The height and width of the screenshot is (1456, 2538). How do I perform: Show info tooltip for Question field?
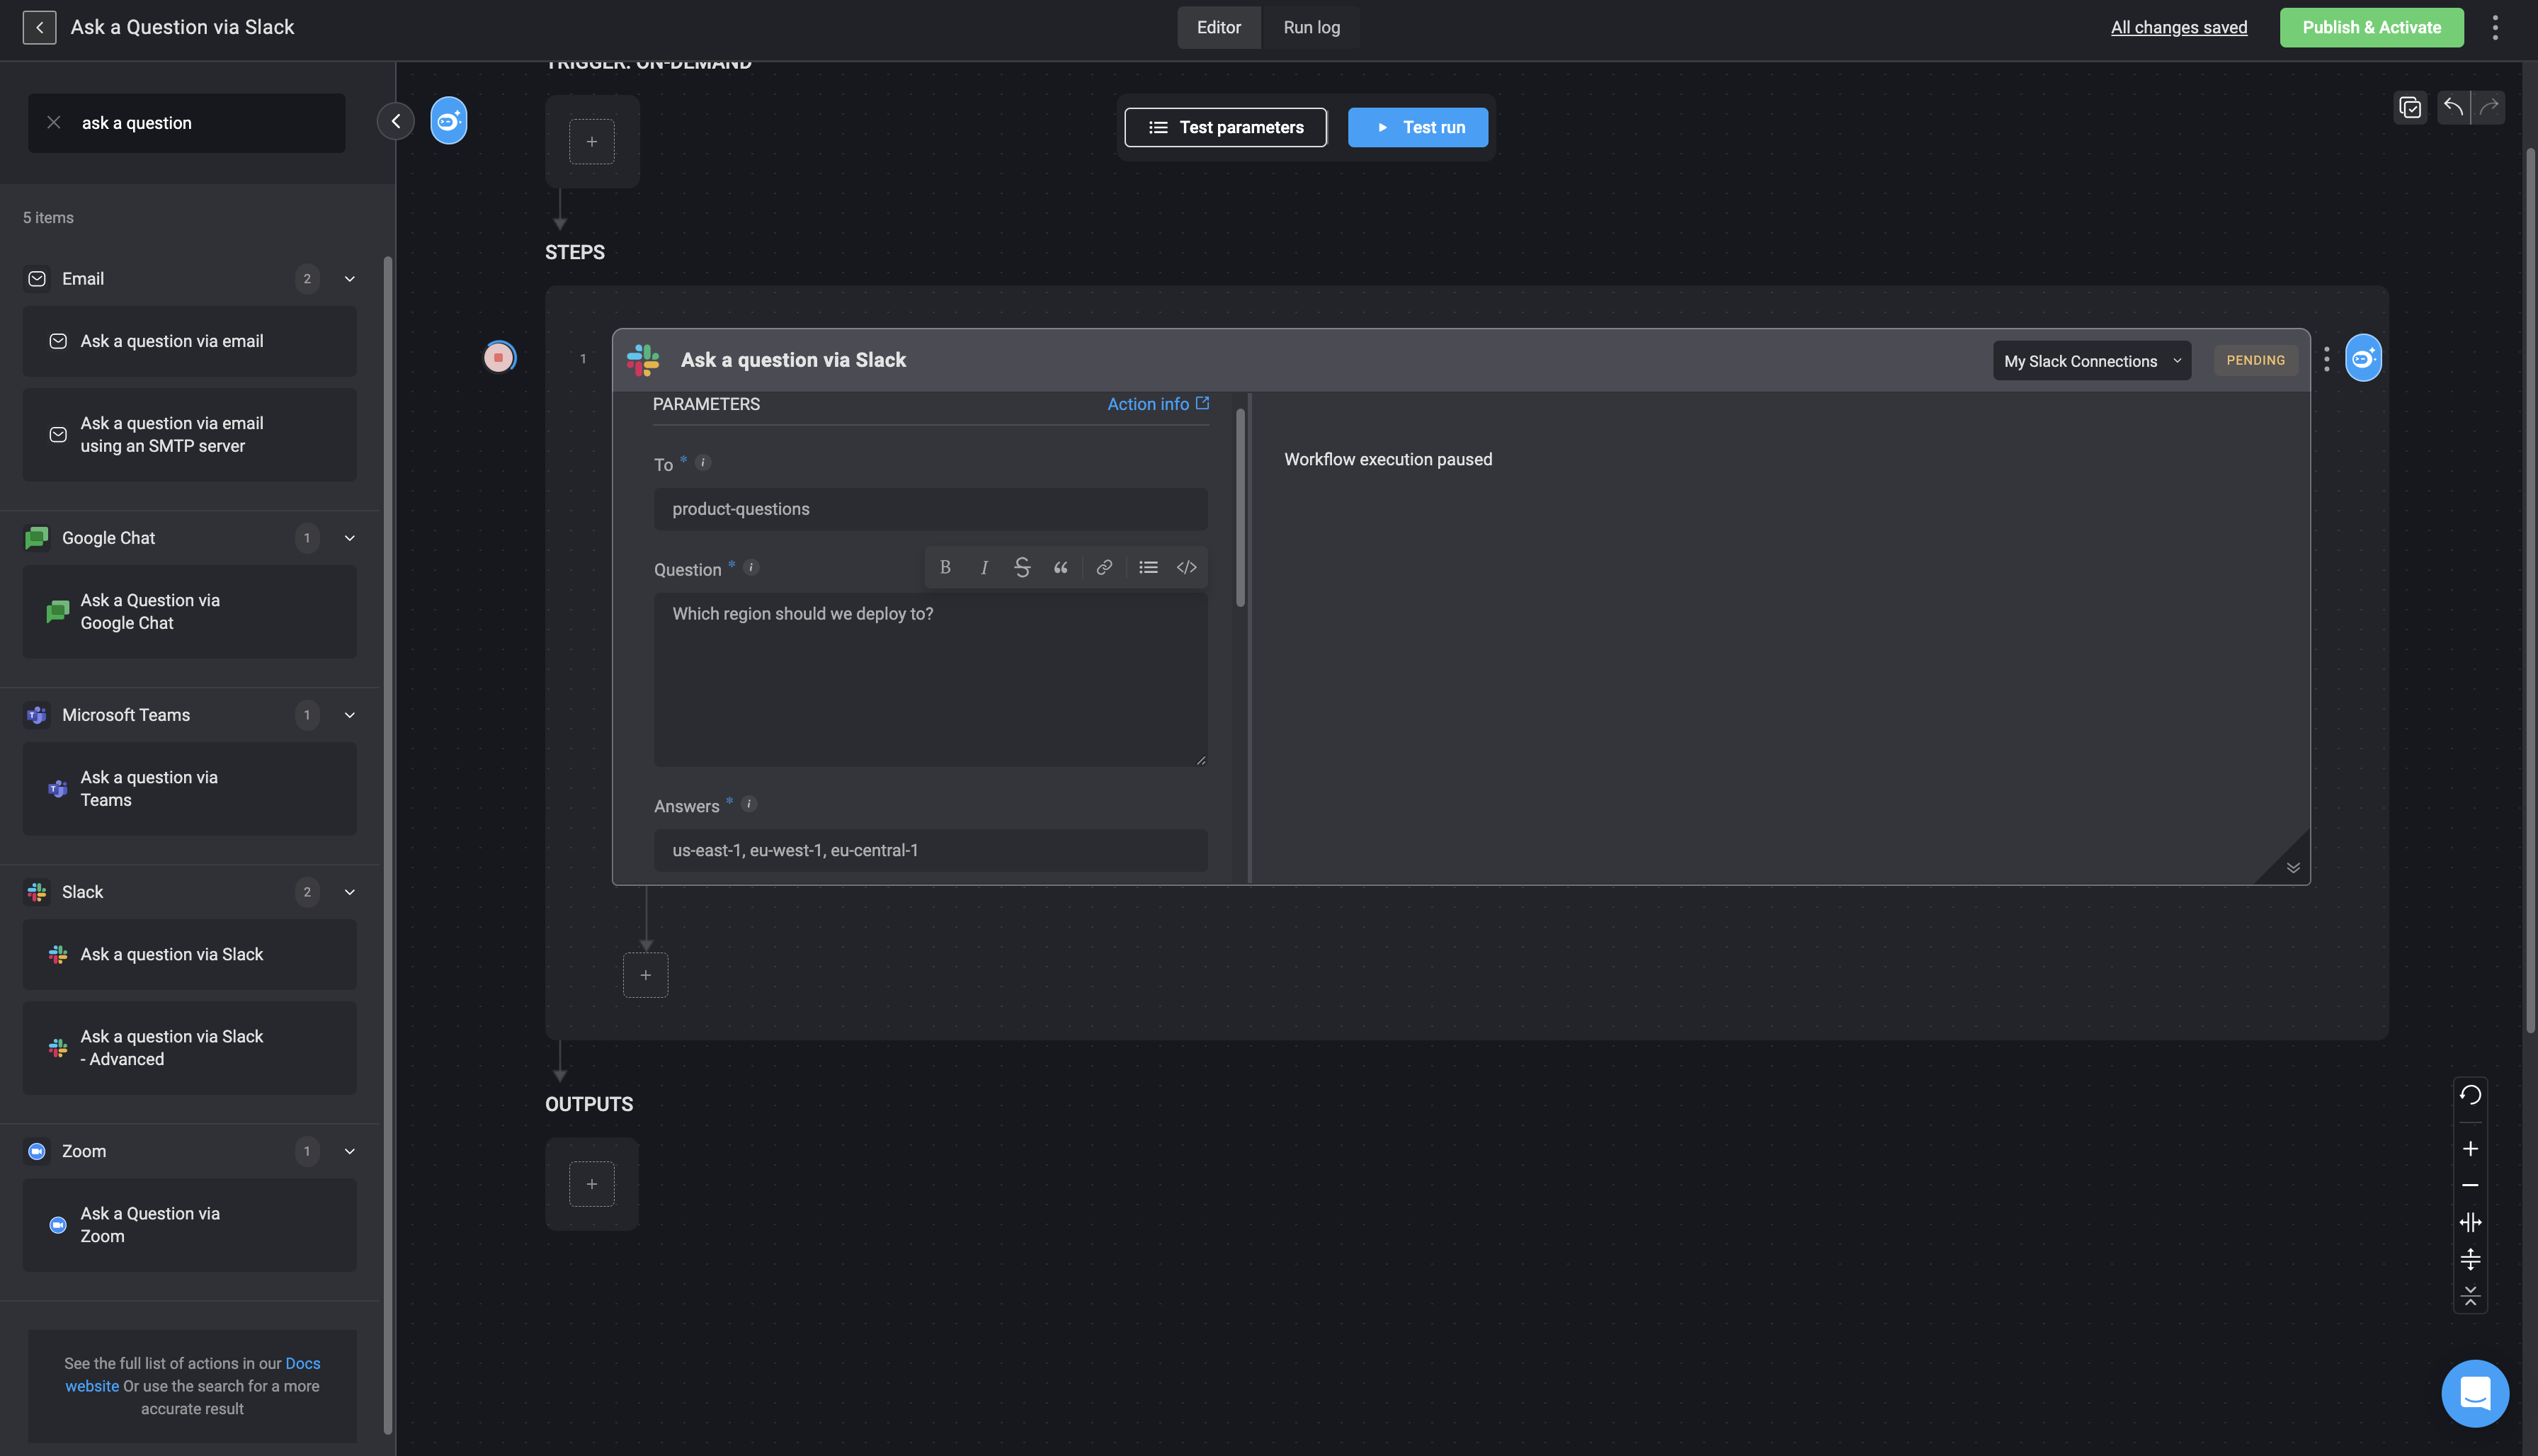click(752, 567)
